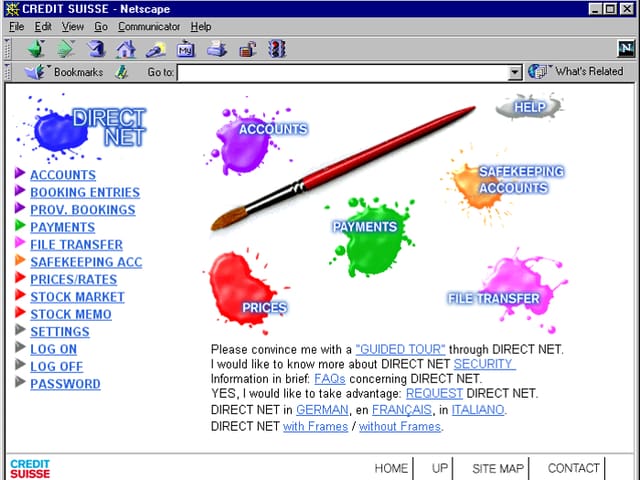Open the Search flashlight icon
This screenshot has width=640, height=480.
(156, 50)
